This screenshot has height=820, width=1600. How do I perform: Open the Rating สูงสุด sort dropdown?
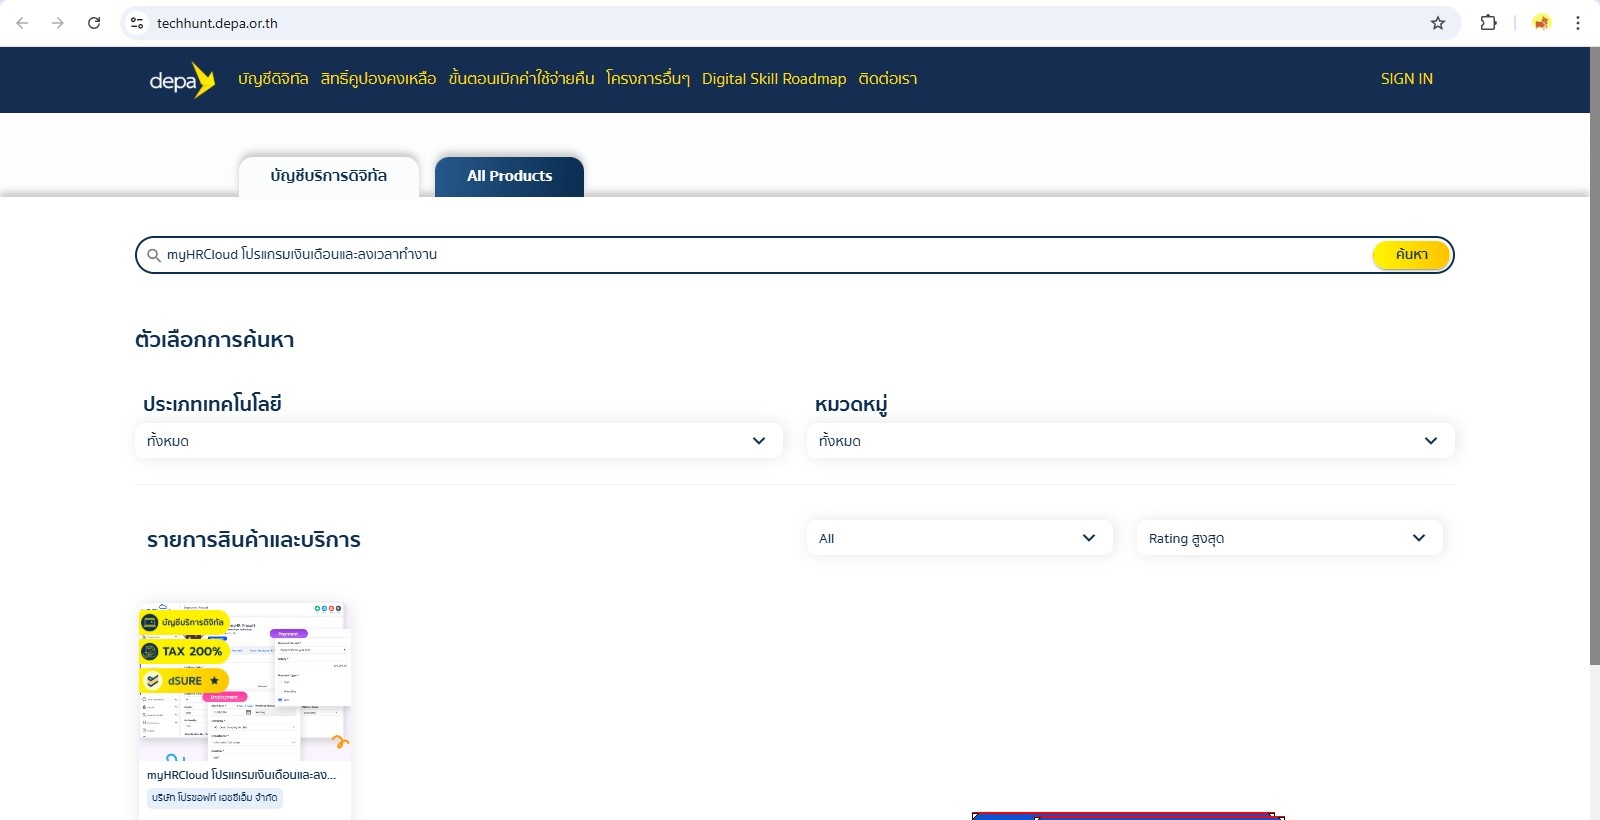point(1289,538)
